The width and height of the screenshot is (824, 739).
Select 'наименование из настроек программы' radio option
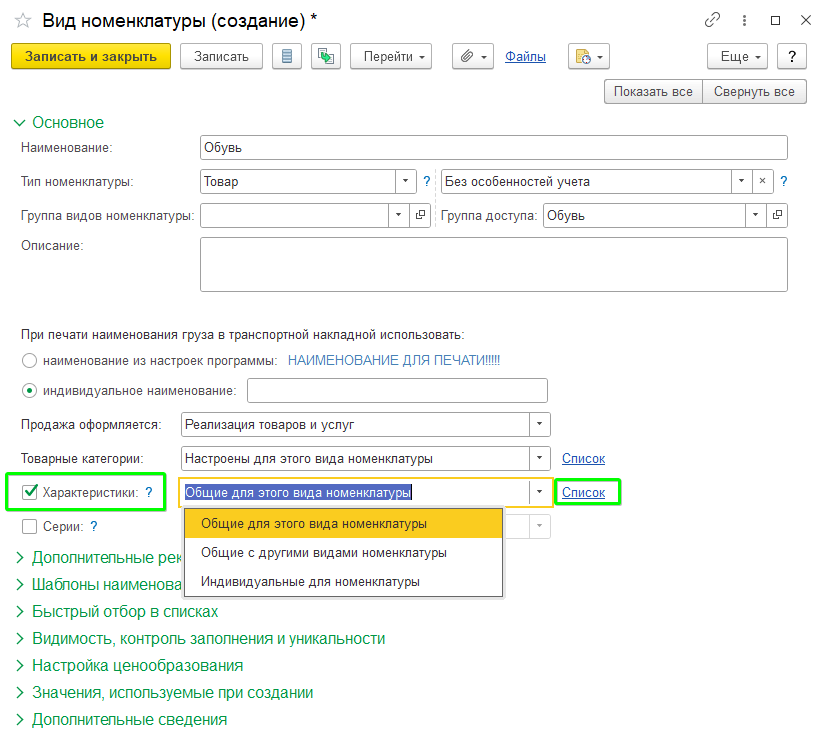pos(29,361)
